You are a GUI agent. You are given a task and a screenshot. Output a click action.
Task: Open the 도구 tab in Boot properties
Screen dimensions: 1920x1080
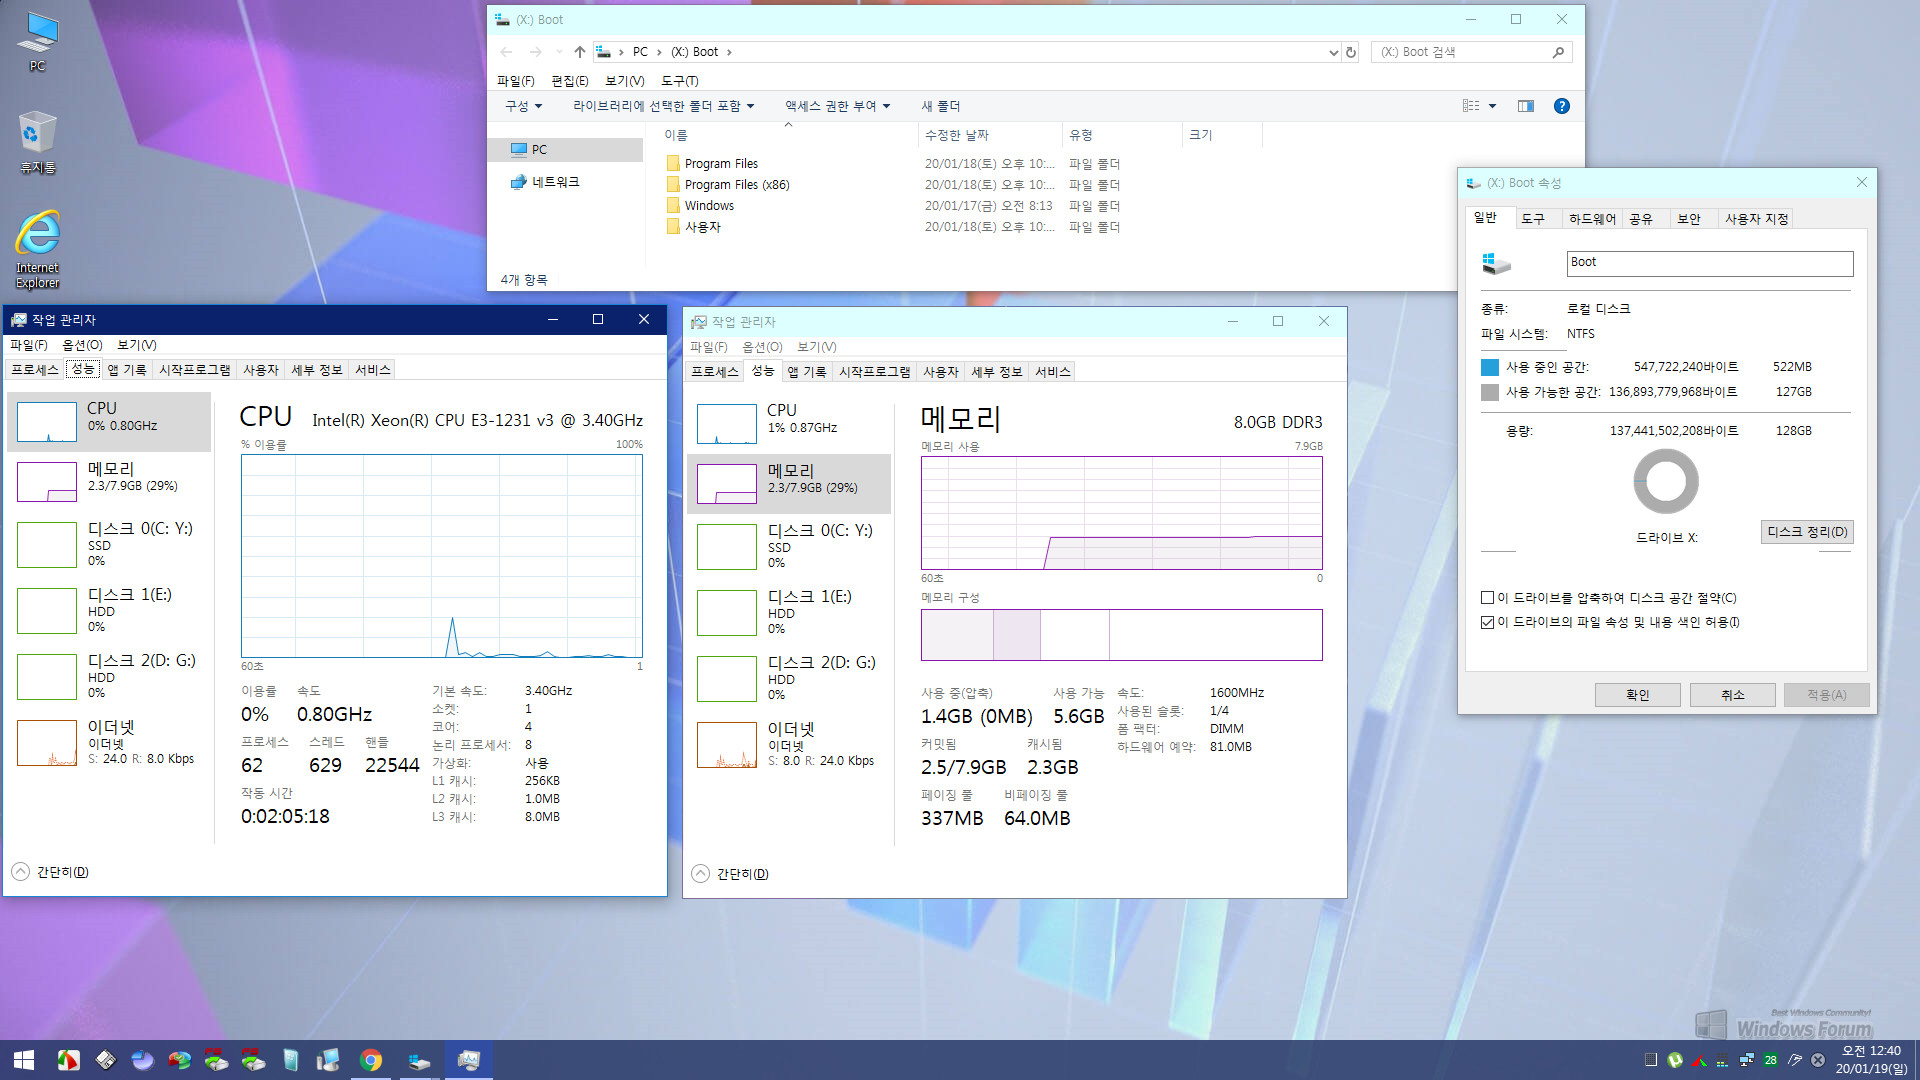[1533, 219]
